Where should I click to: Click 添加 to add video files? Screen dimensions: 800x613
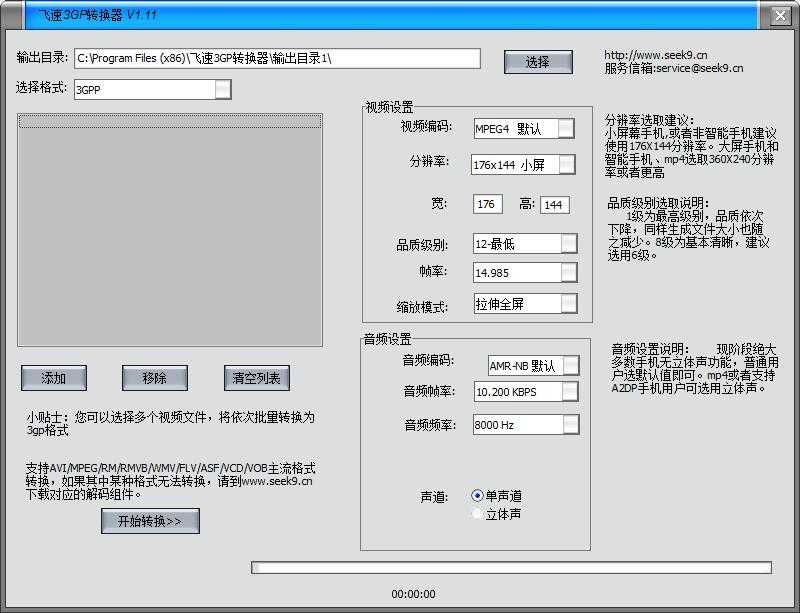(53, 378)
